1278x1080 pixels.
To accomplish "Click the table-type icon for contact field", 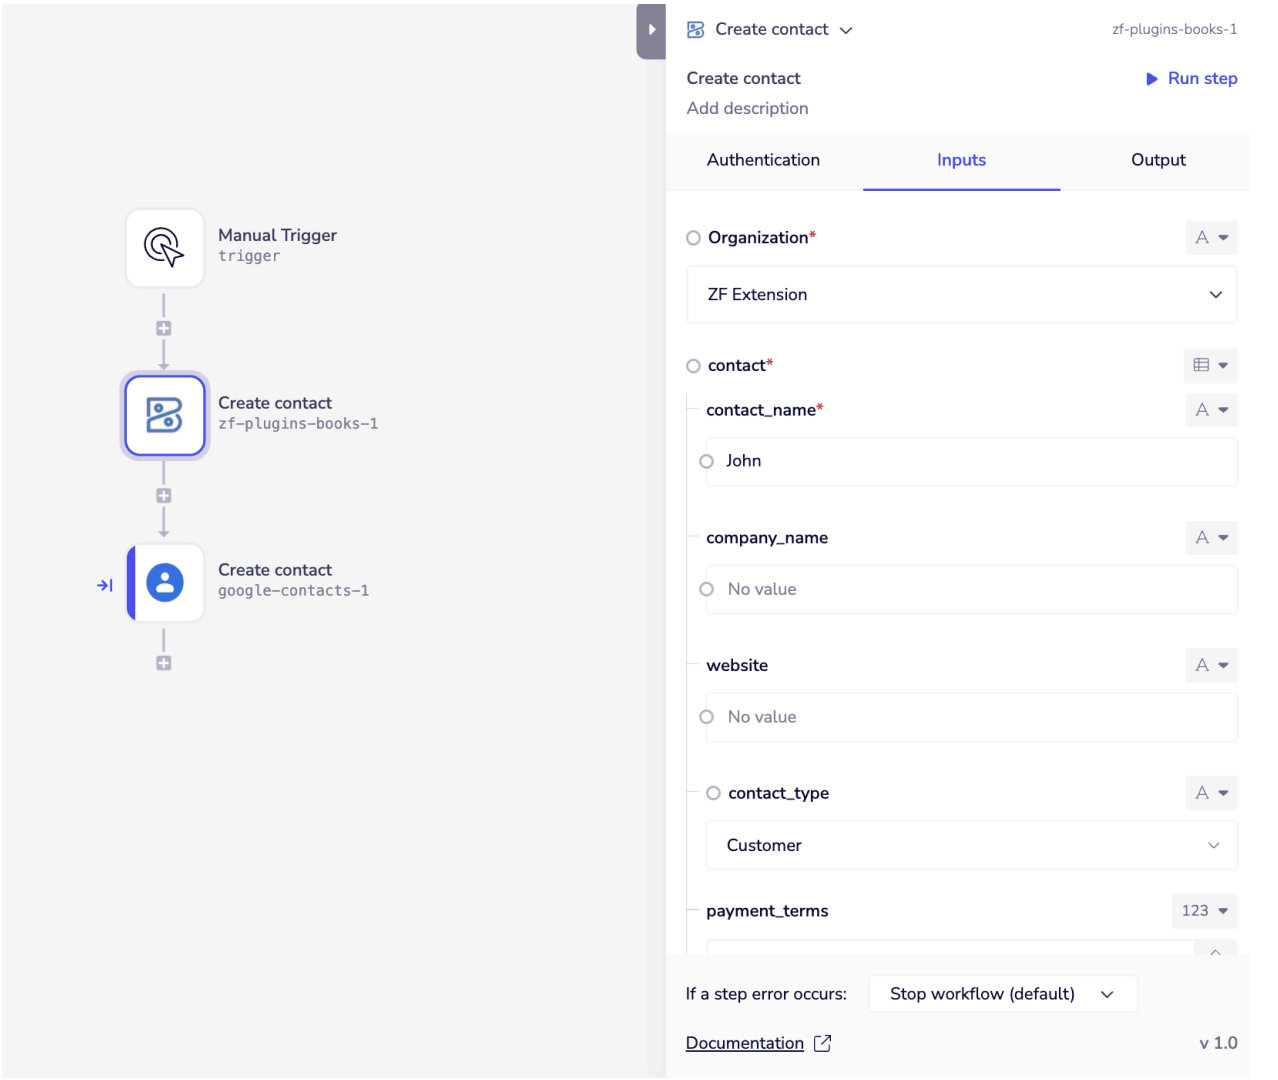I will click(1210, 365).
